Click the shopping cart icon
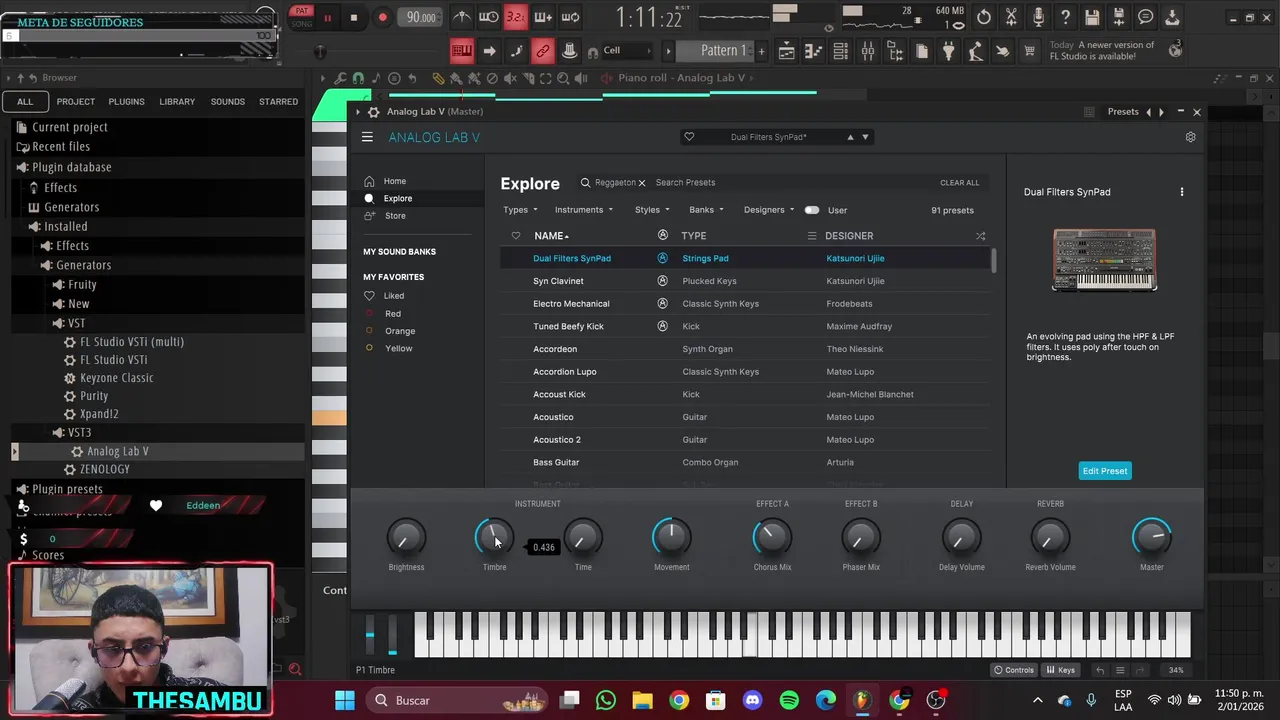 1029,51
